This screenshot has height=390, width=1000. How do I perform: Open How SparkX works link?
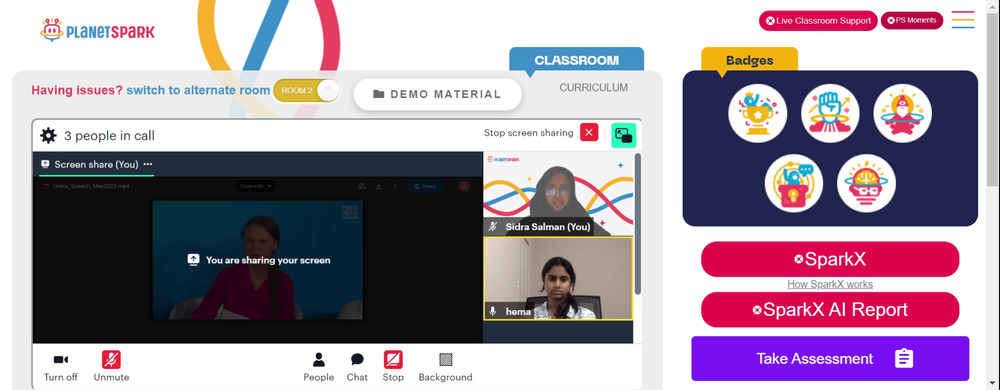click(x=830, y=284)
